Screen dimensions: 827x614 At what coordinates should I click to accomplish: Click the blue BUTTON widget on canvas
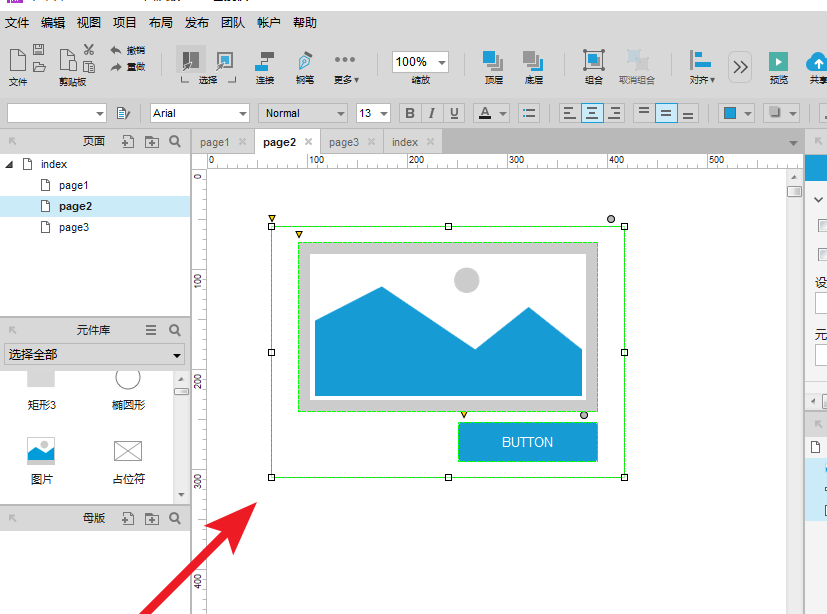(527, 442)
